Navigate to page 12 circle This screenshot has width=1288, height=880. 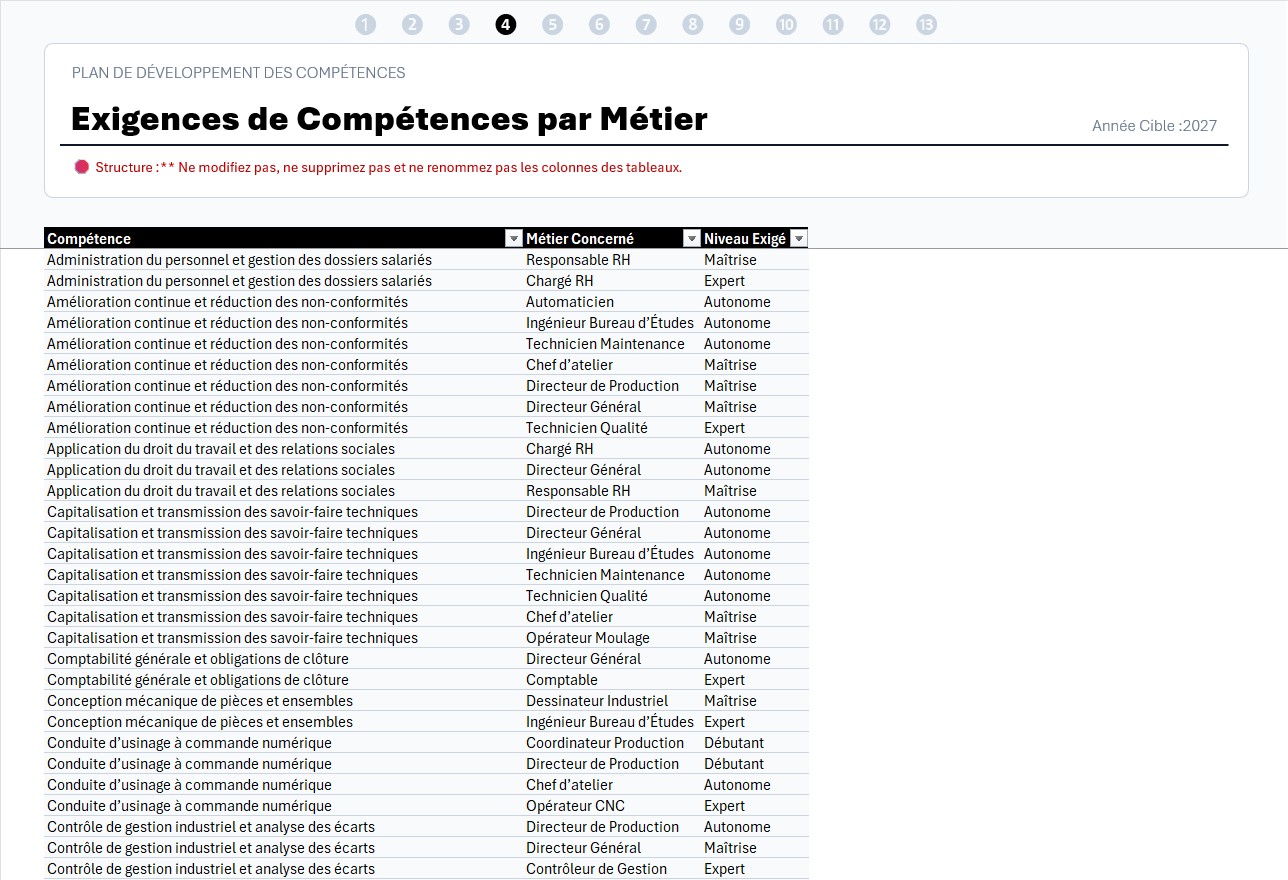[x=880, y=25]
